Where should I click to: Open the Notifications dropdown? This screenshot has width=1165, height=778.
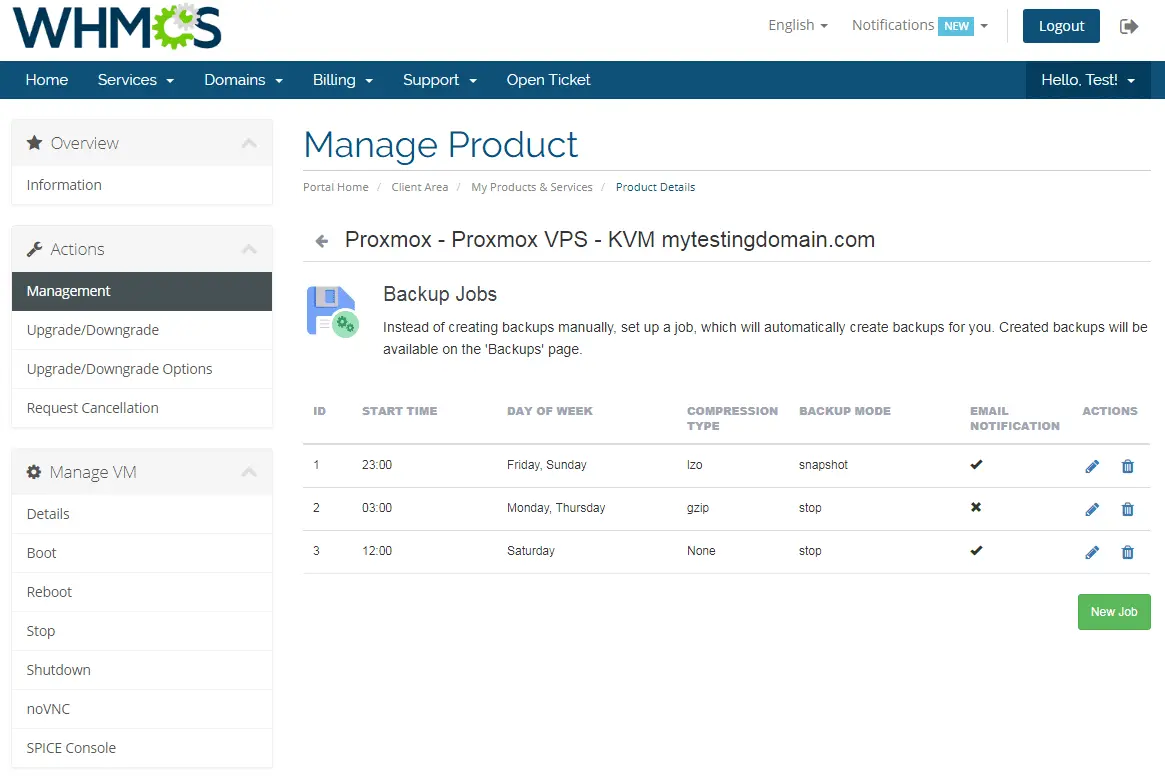point(920,25)
